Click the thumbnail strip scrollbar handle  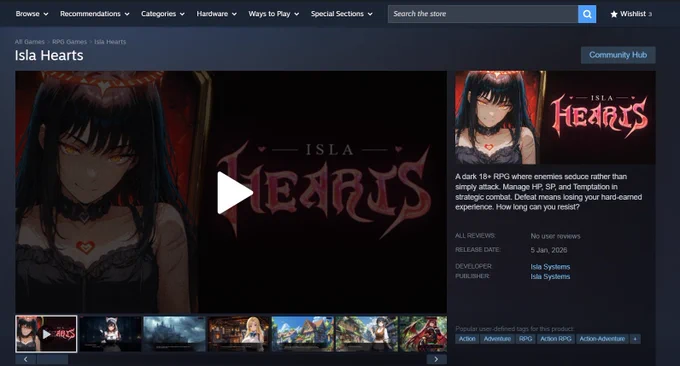(x=52, y=359)
